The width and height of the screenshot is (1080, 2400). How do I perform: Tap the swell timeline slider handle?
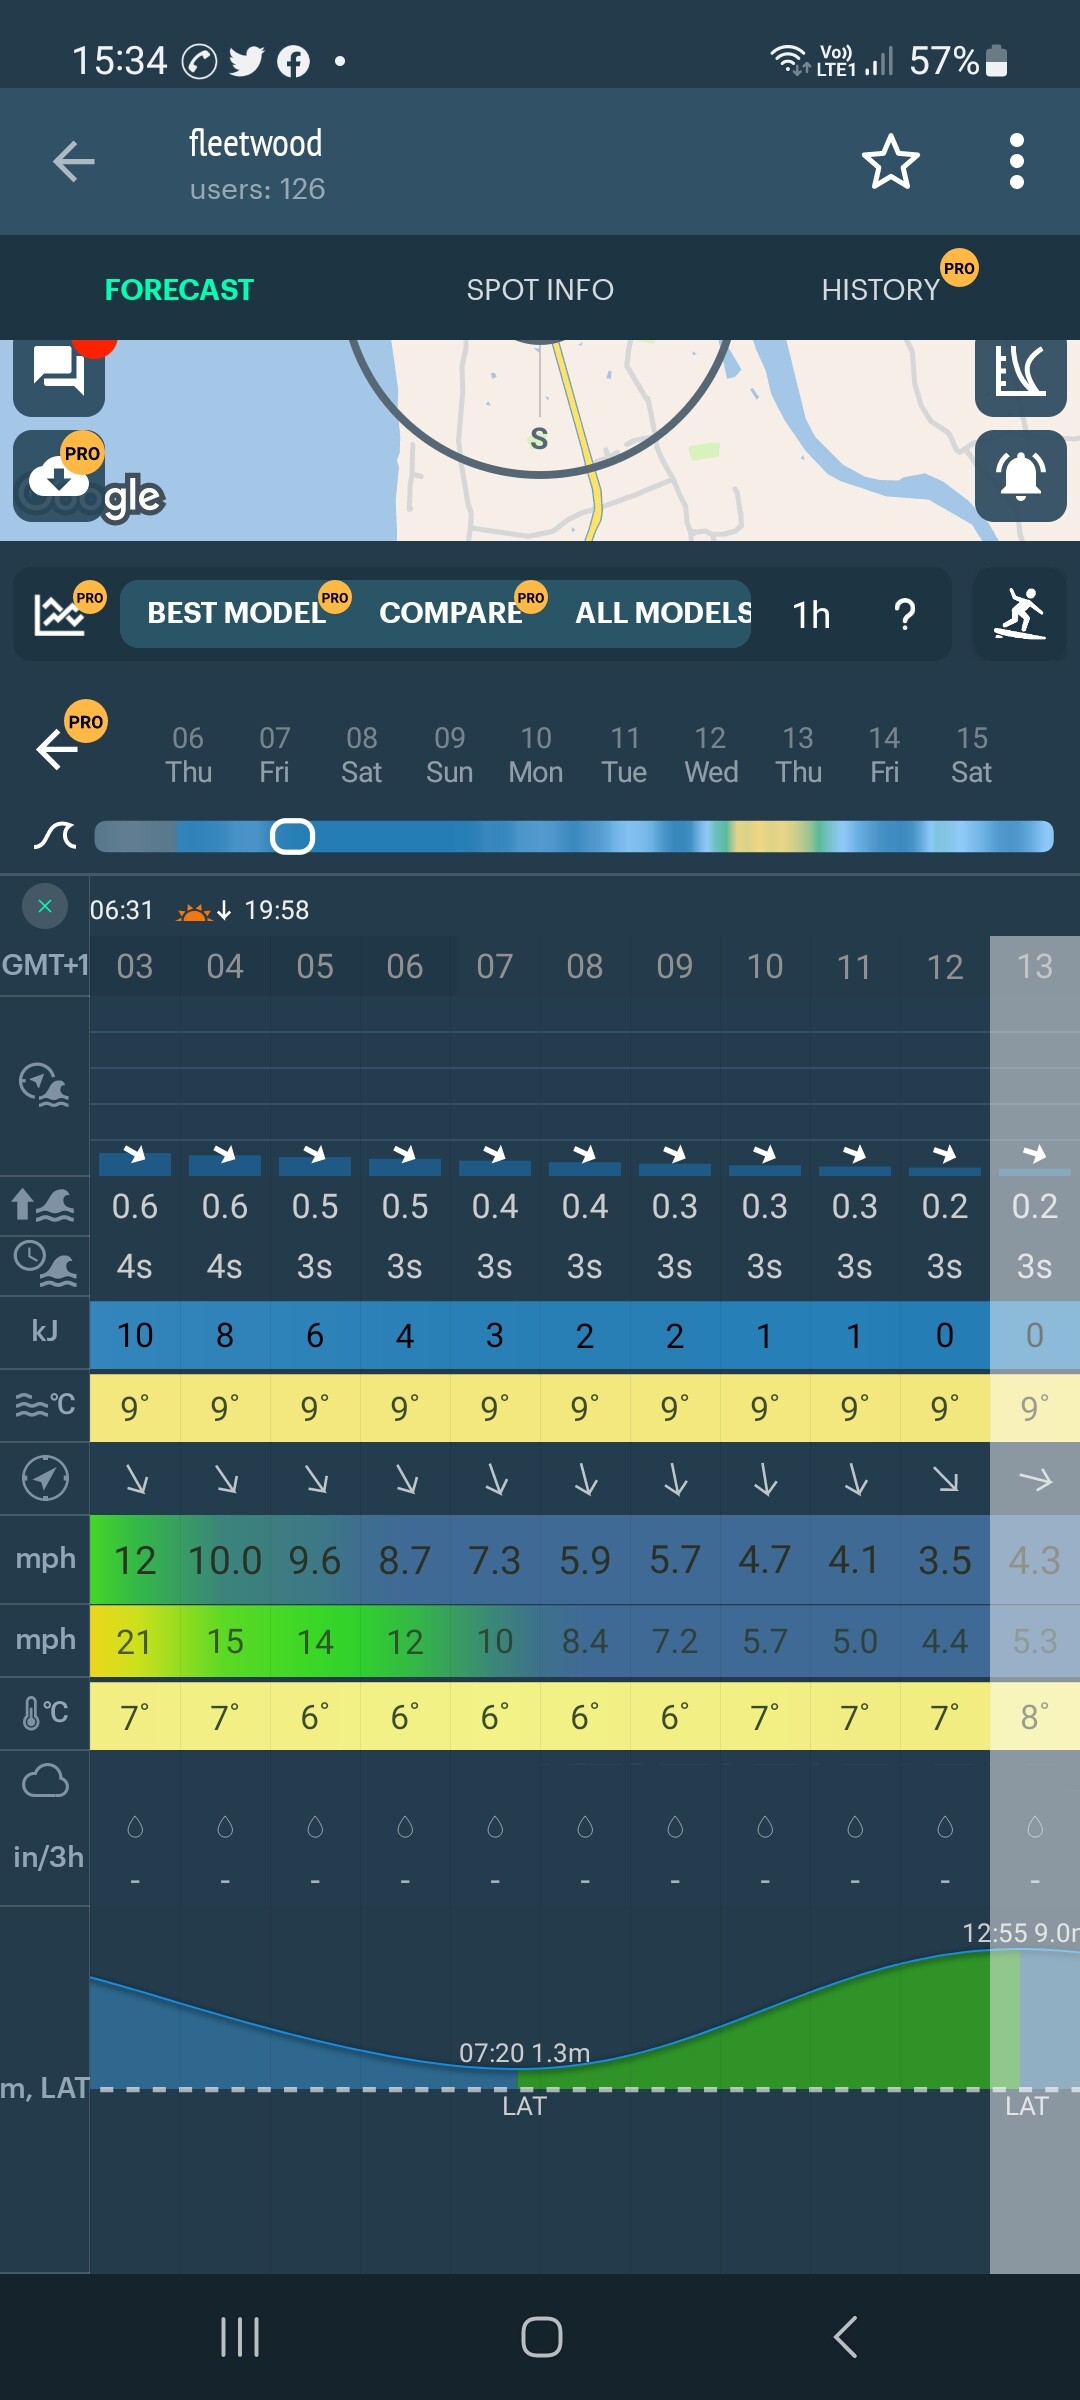(292, 836)
